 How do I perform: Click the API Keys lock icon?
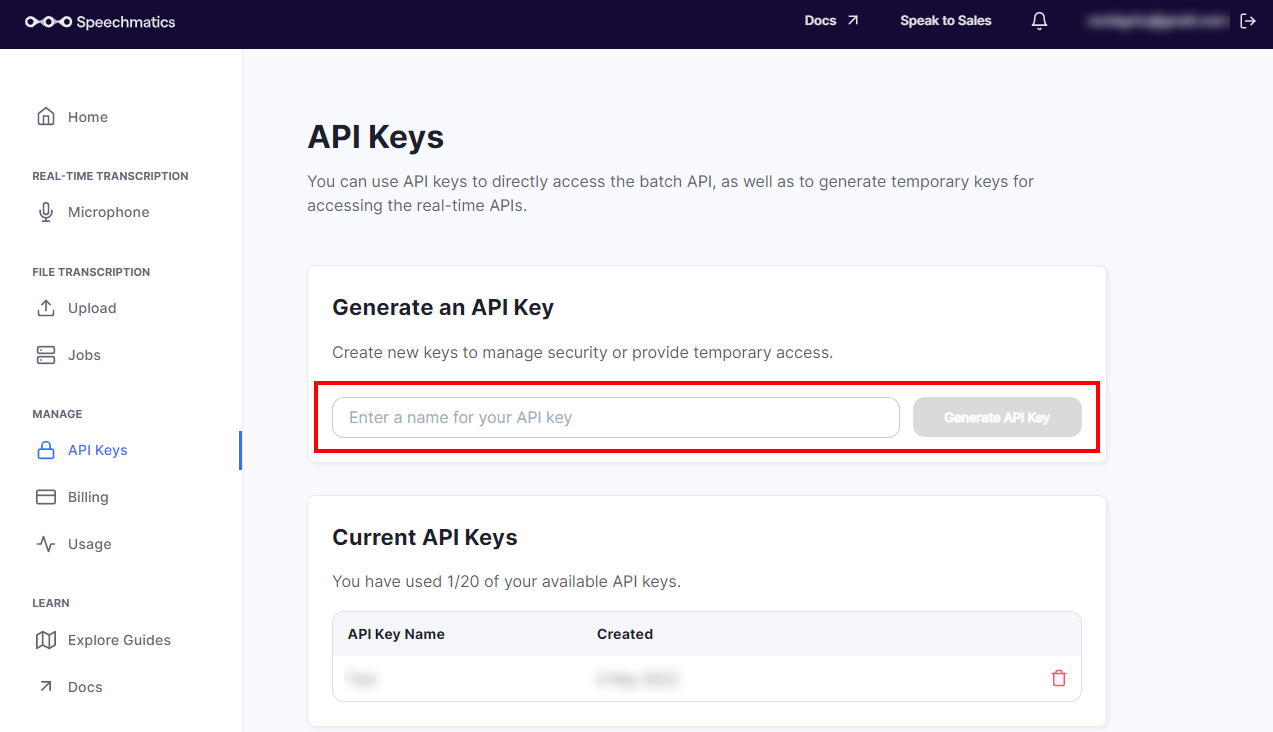(46, 450)
